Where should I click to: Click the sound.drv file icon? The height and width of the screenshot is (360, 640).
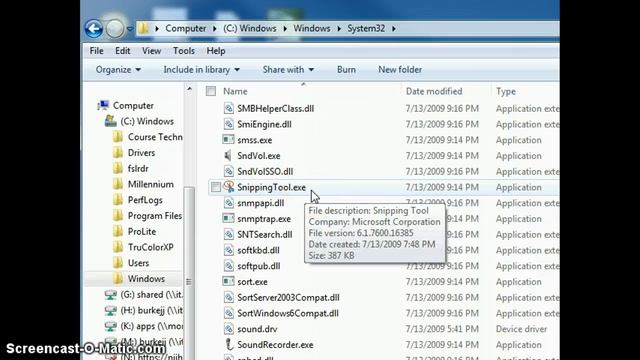pyautogui.click(x=229, y=329)
